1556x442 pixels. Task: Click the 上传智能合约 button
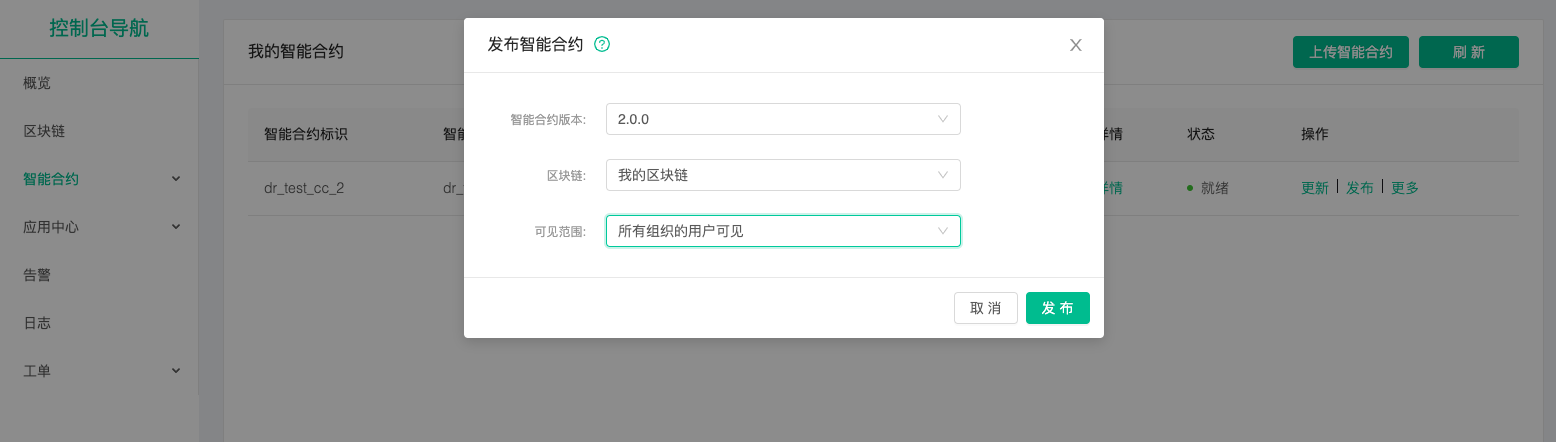tap(1351, 52)
